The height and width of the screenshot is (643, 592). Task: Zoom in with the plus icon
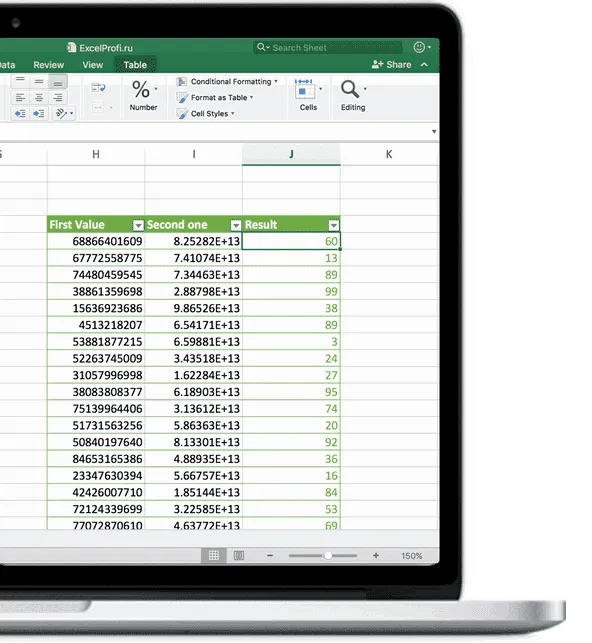click(x=376, y=556)
